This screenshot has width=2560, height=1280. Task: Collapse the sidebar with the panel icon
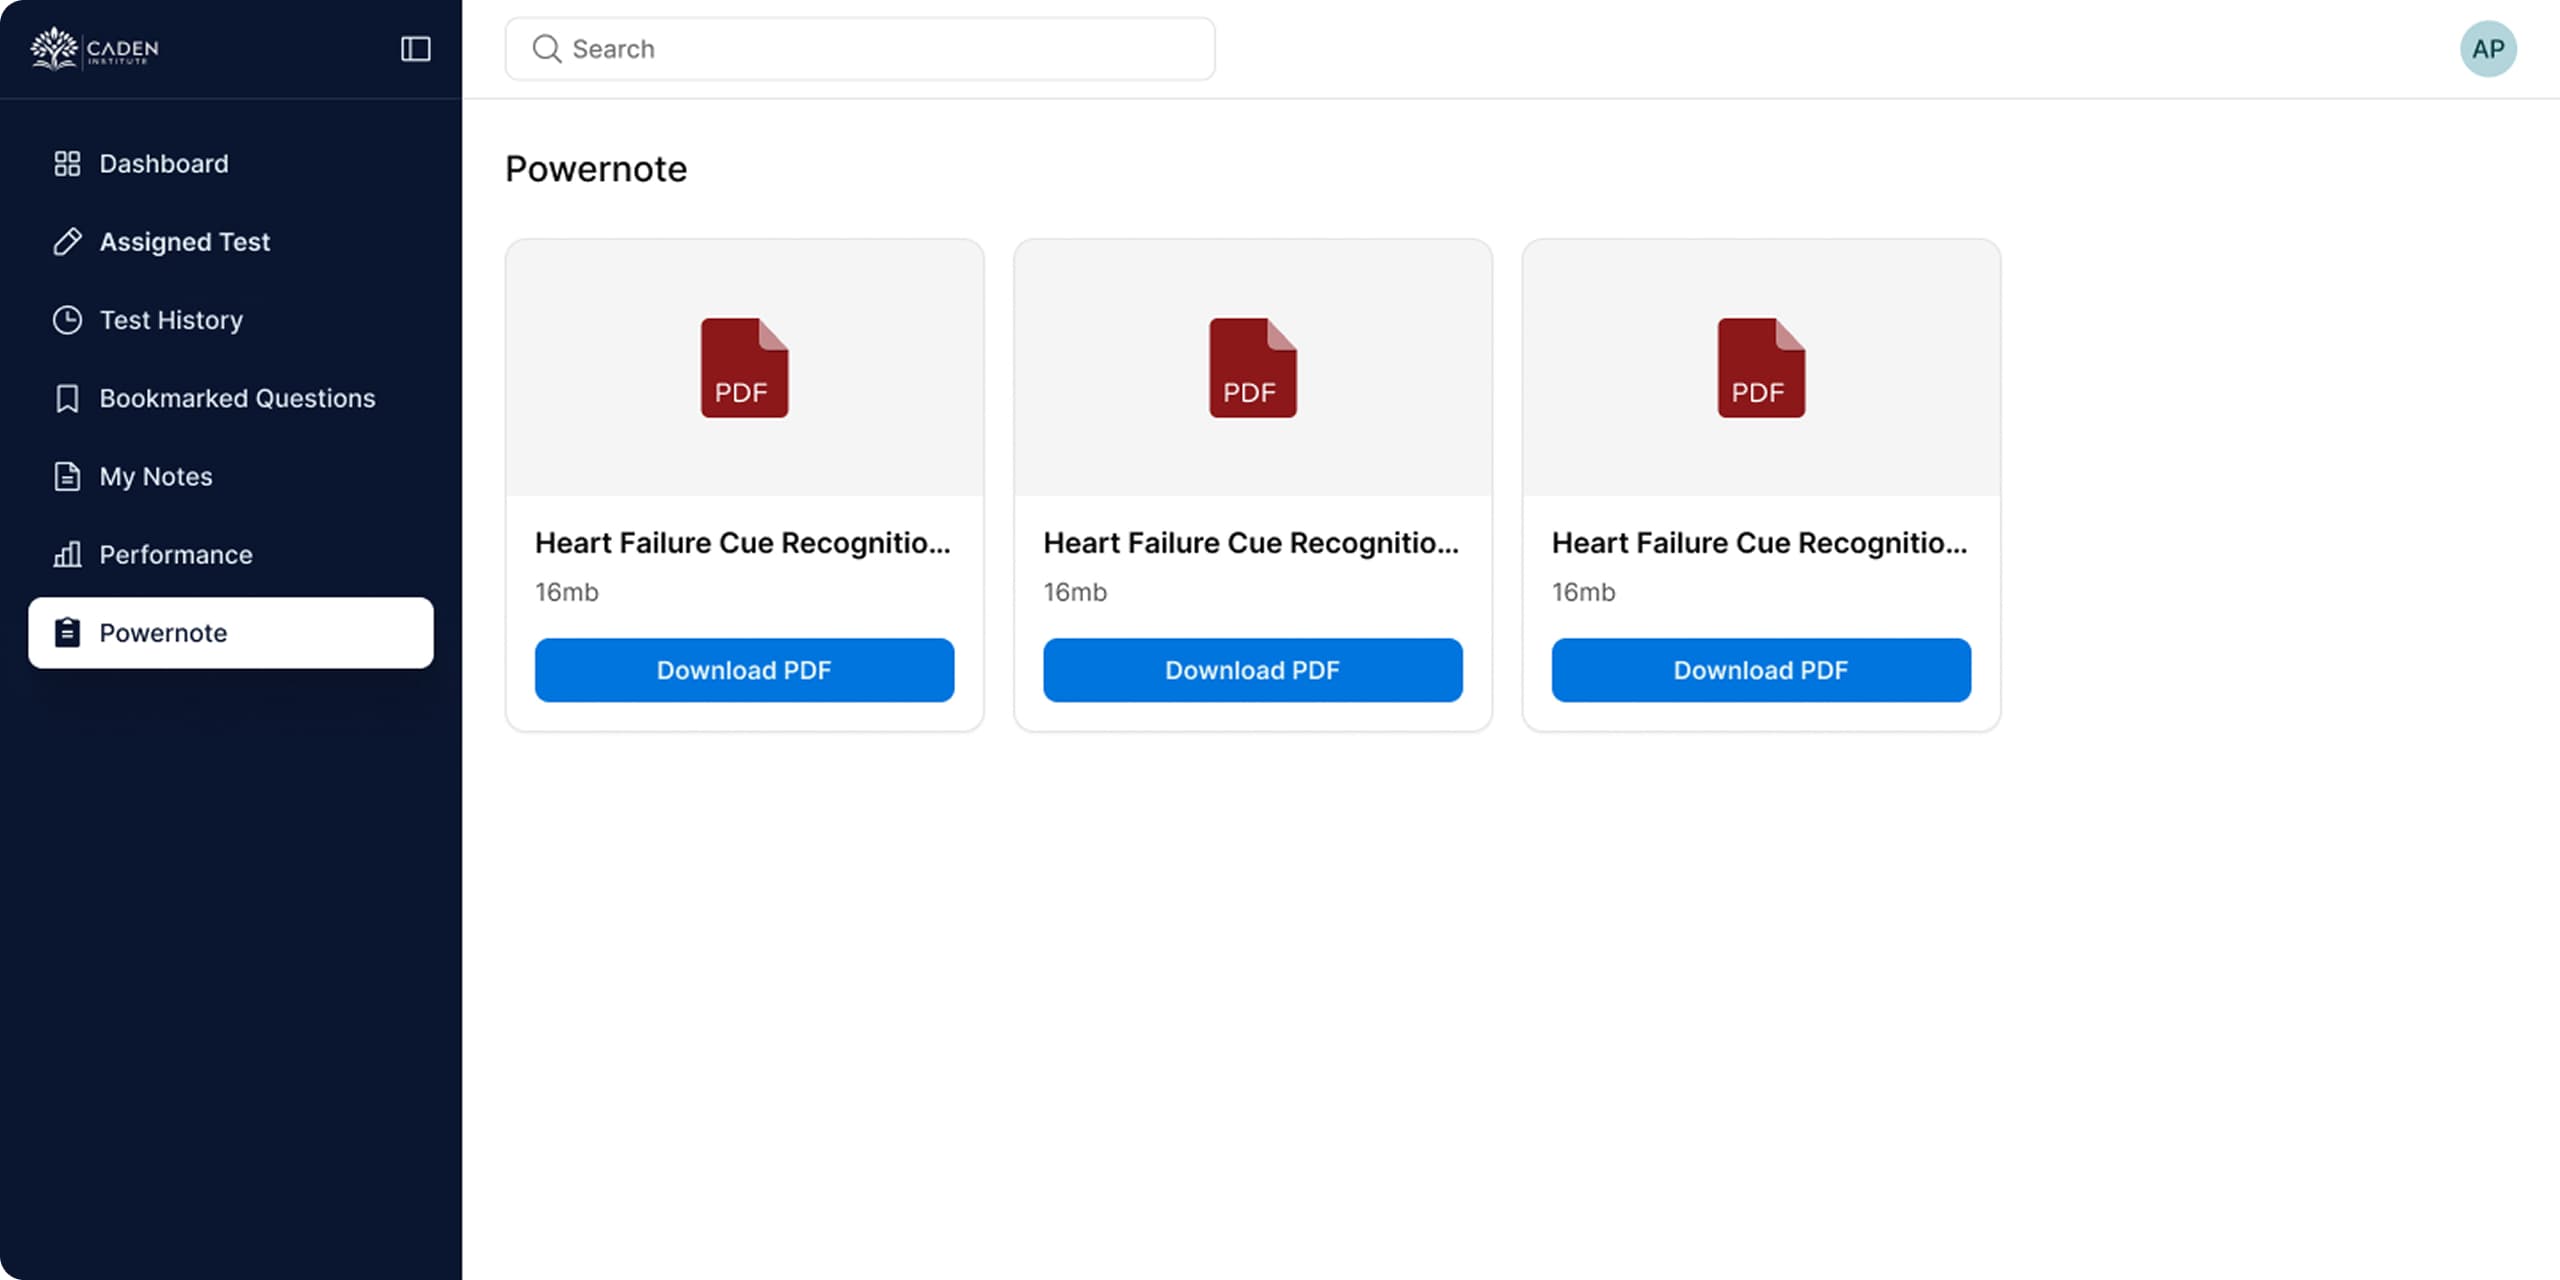tap(415, 49)
